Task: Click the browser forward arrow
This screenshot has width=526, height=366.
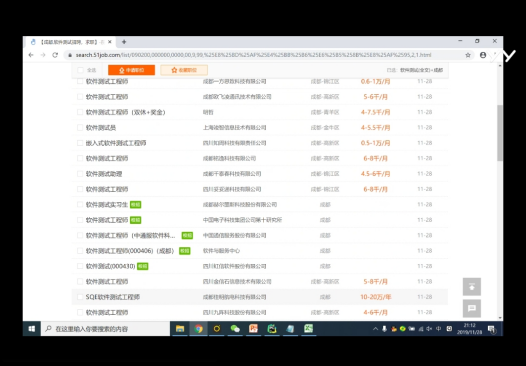Action: click(x=43, y=55)
